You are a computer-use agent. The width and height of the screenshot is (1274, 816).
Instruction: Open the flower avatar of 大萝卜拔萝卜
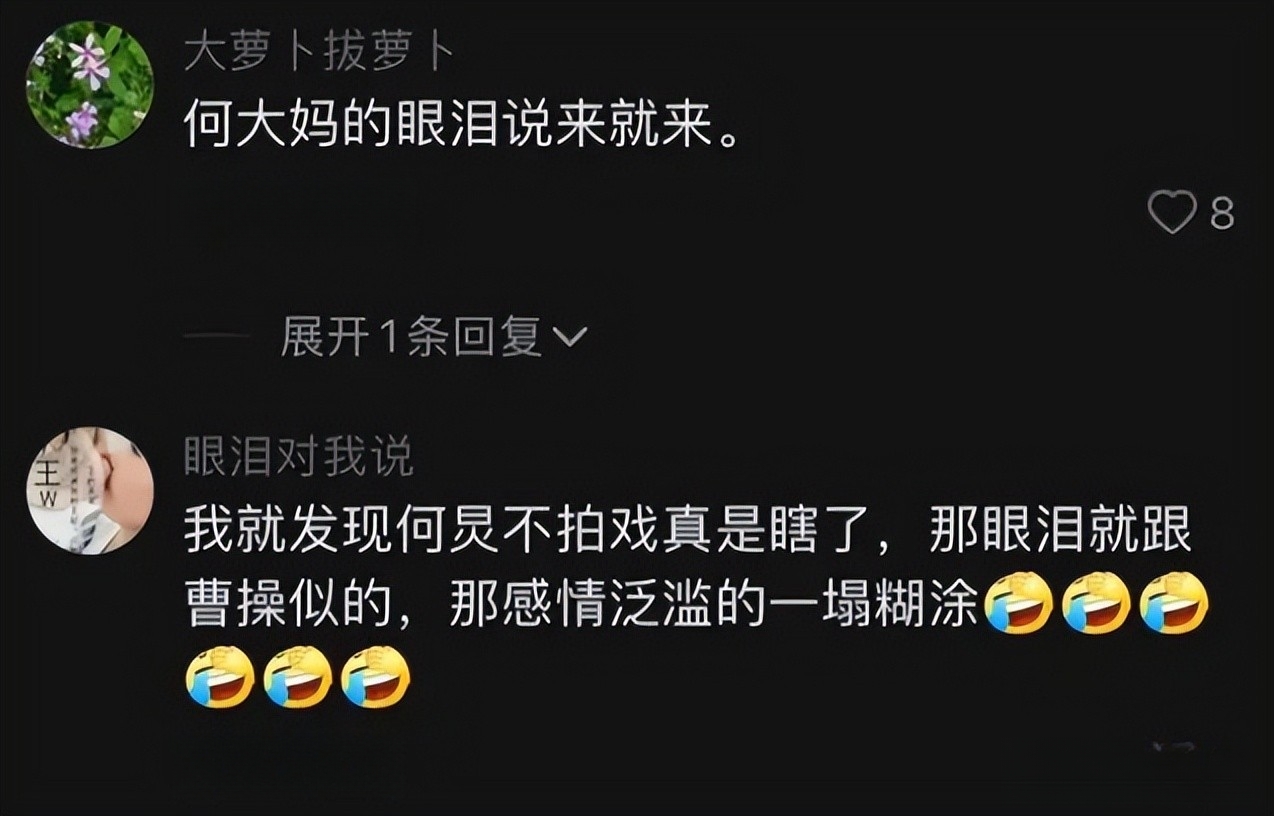click(90, 85)
